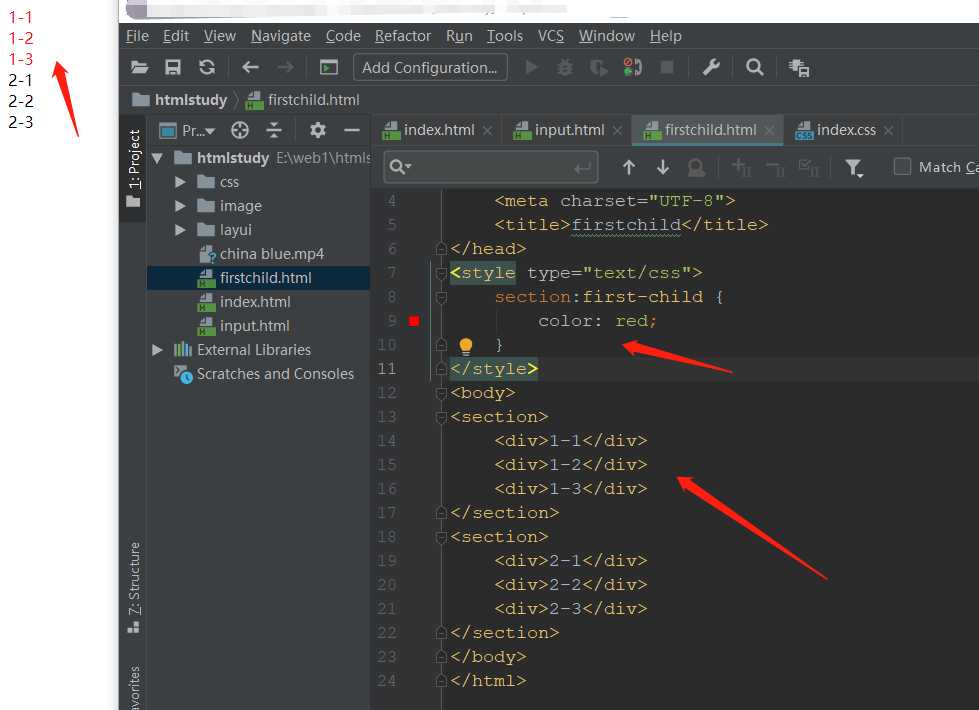Expand the layui folder
This screenshot has width=979, height=710.
[x=180, y=230]
